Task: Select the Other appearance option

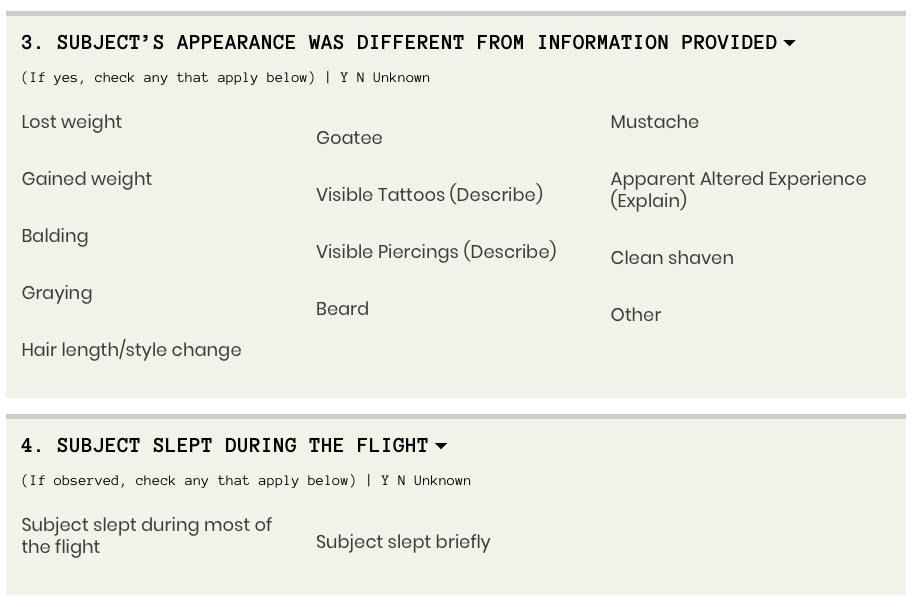Action: [636, 315]
